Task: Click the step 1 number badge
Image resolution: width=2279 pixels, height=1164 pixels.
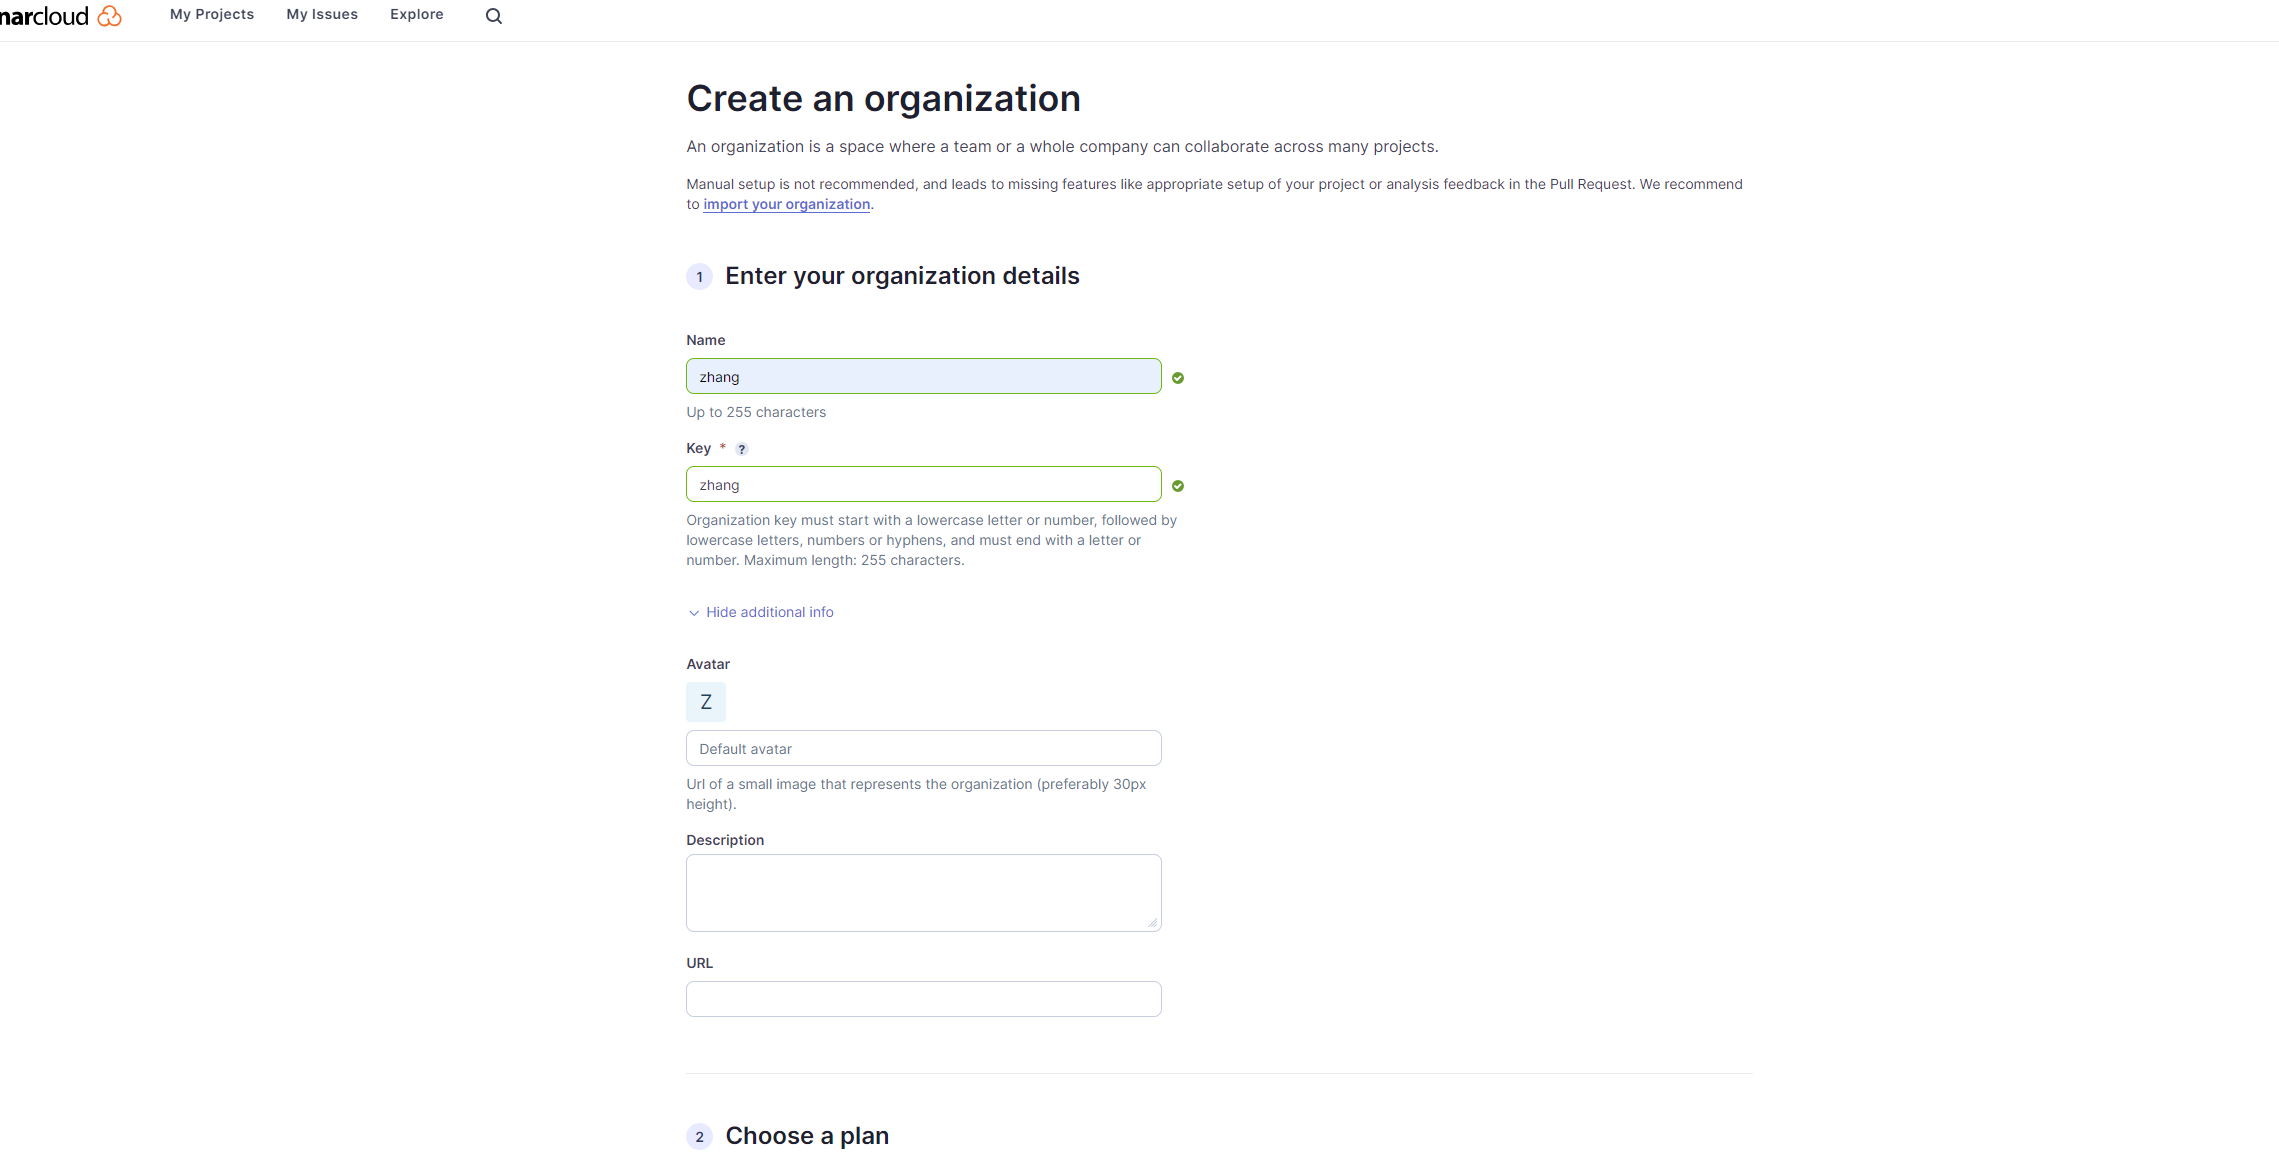Action: pyautogui.click(x=699, y=277)
